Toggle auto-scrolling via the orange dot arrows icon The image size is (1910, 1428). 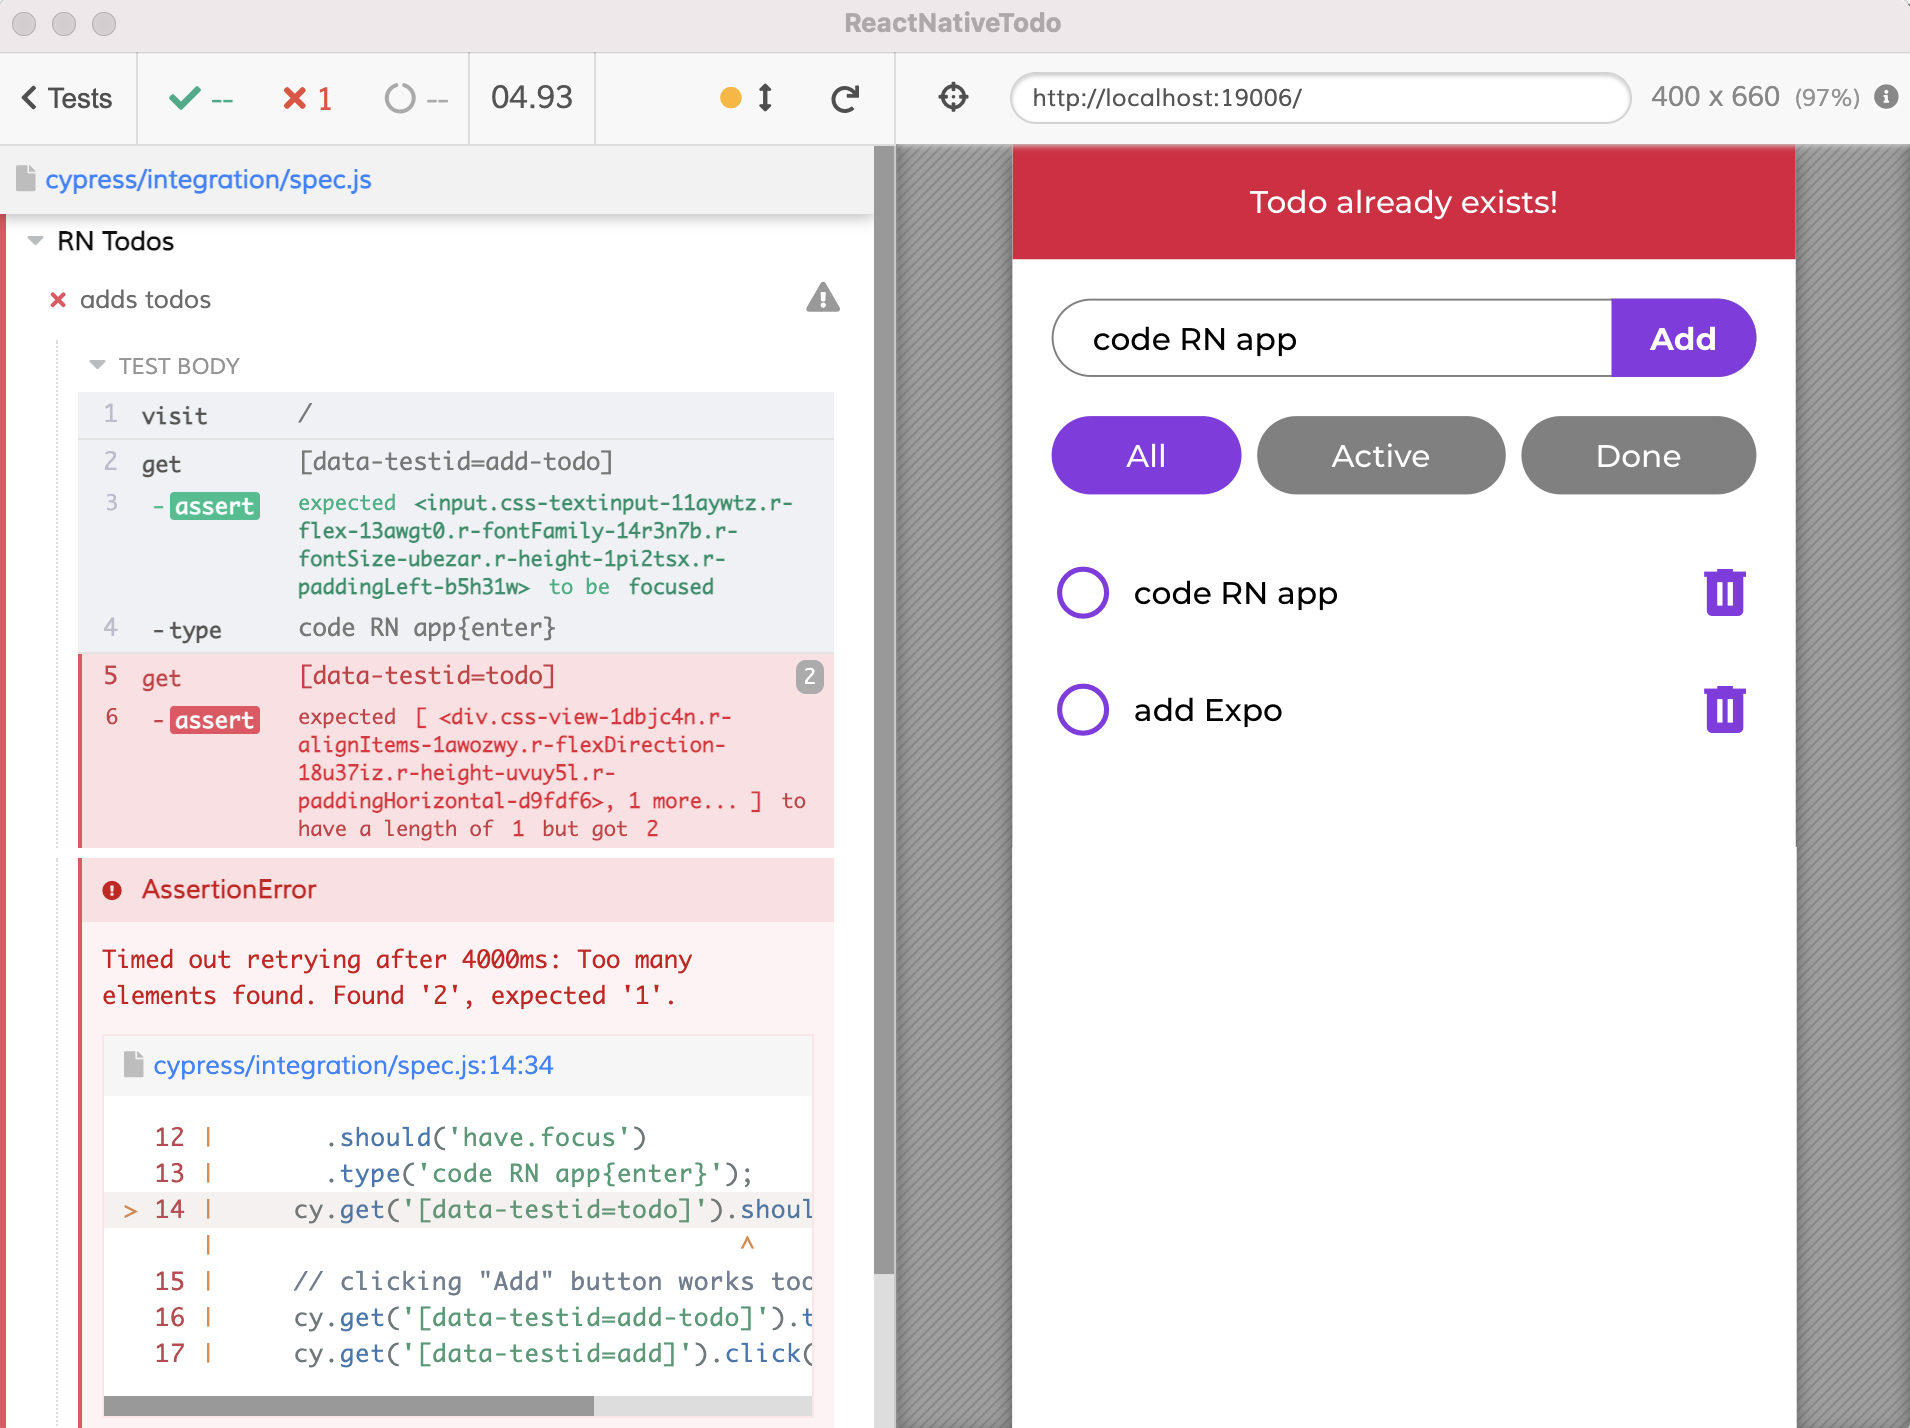[x=747, y=98]
